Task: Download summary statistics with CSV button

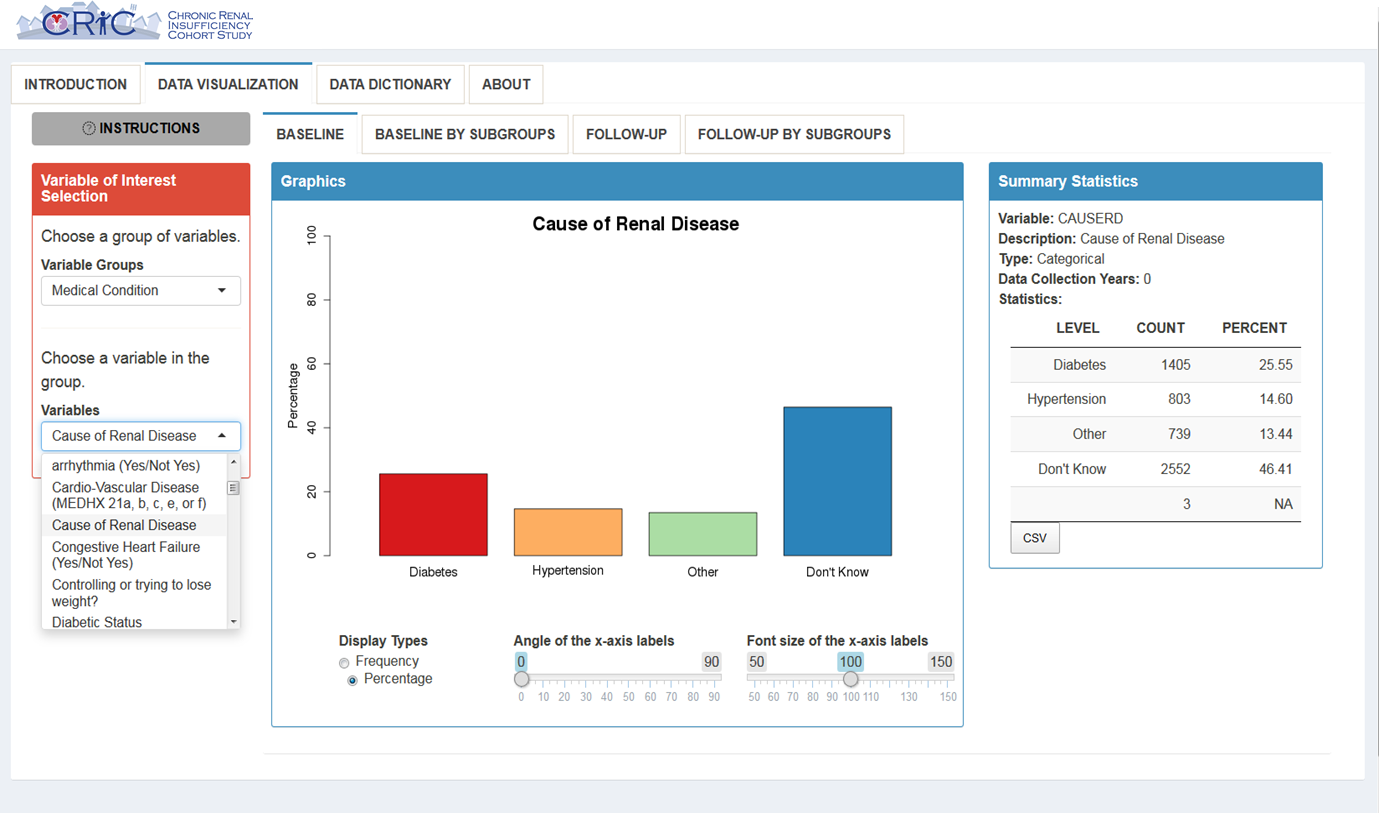Action: pyautogui.click(x=1034, y=538)
